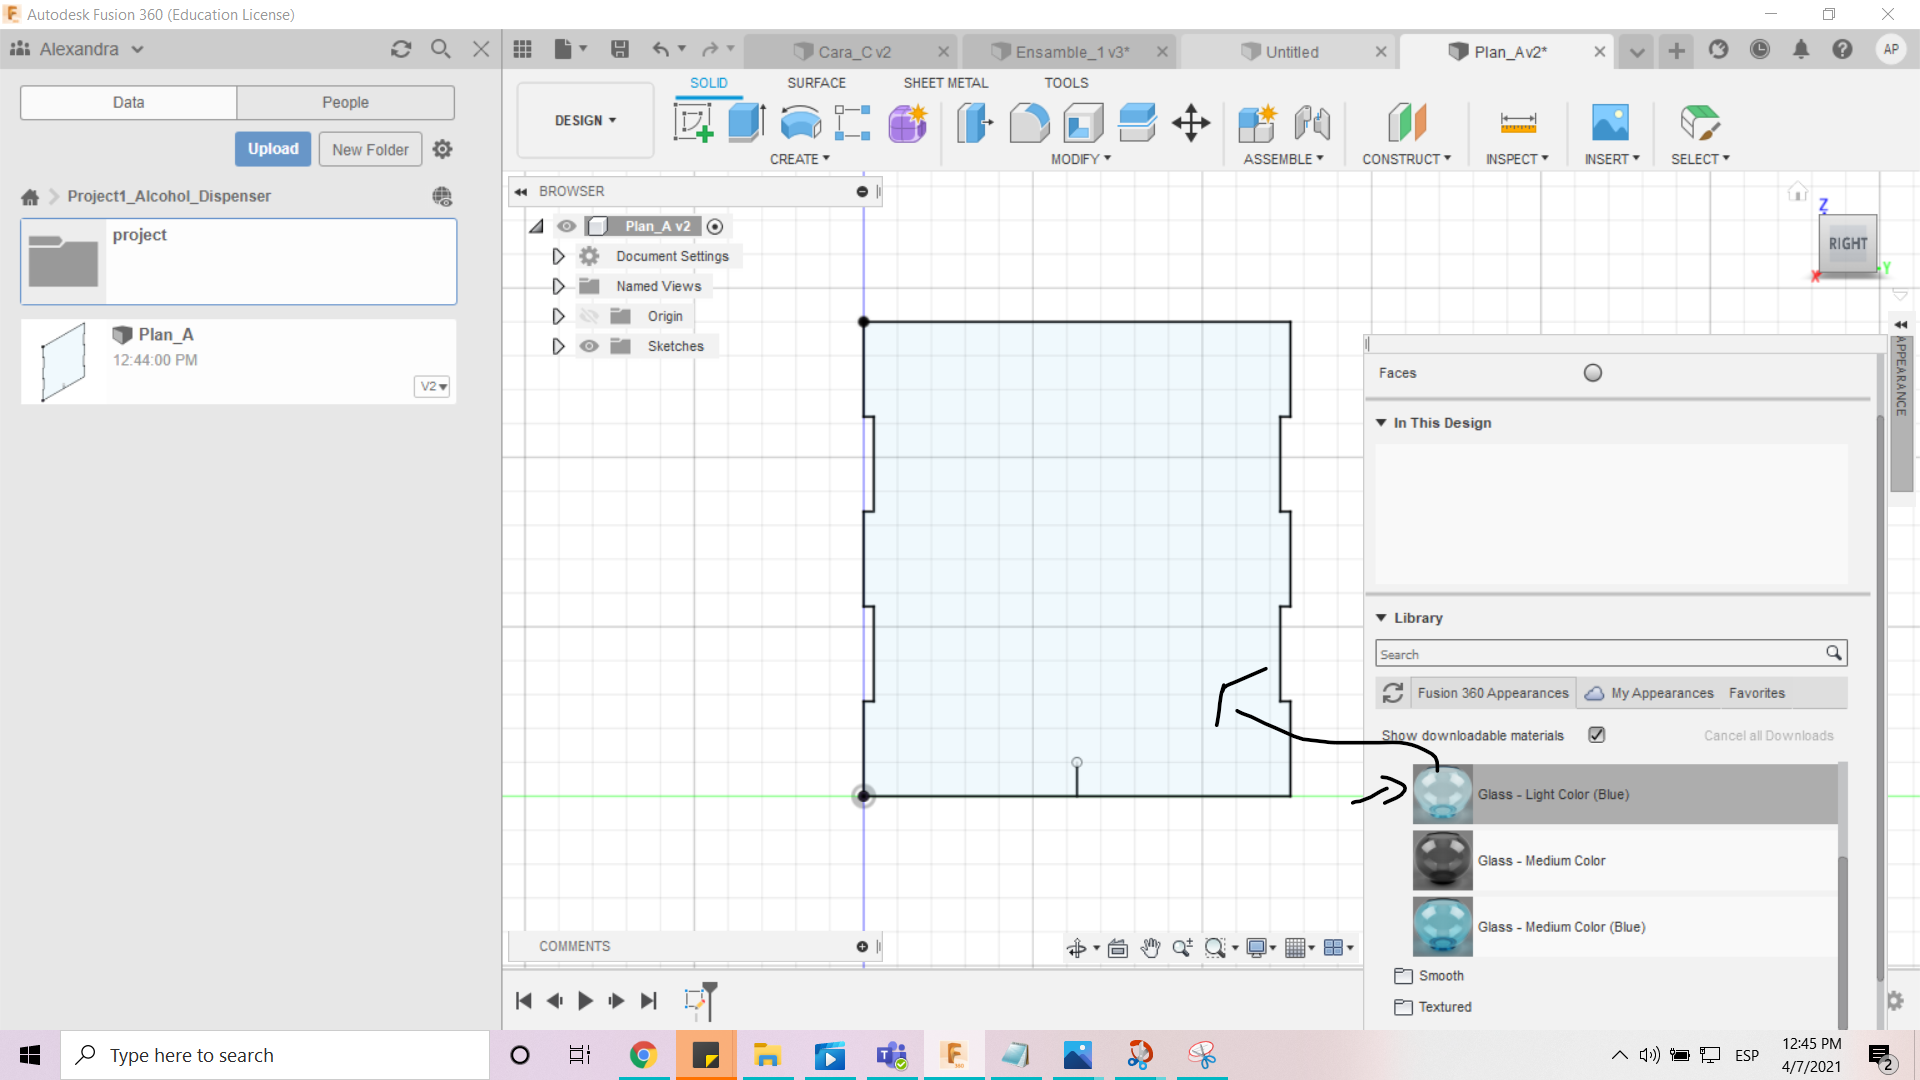Select the Extrude tool icon
The width and height of the screenshot is (1920, 1080).
tap(746, 123)
